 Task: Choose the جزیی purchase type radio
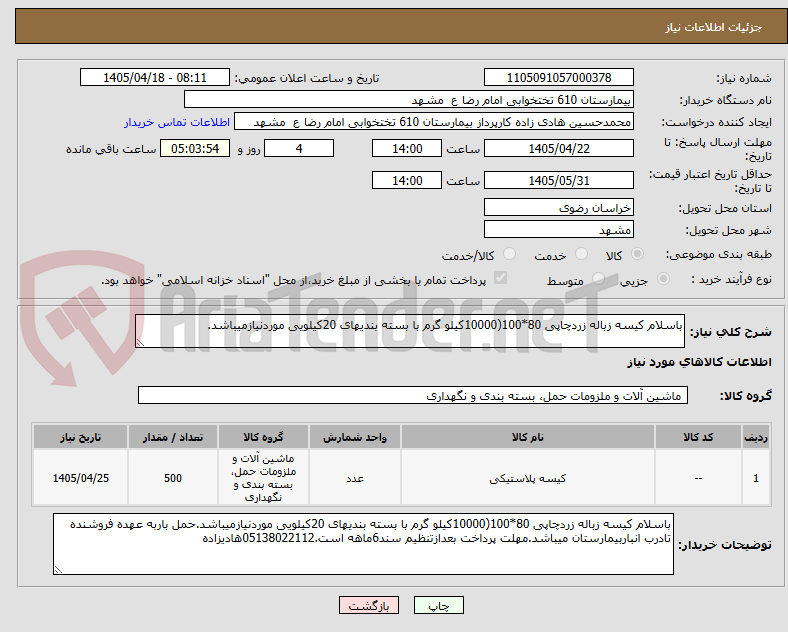coord(663,278)
